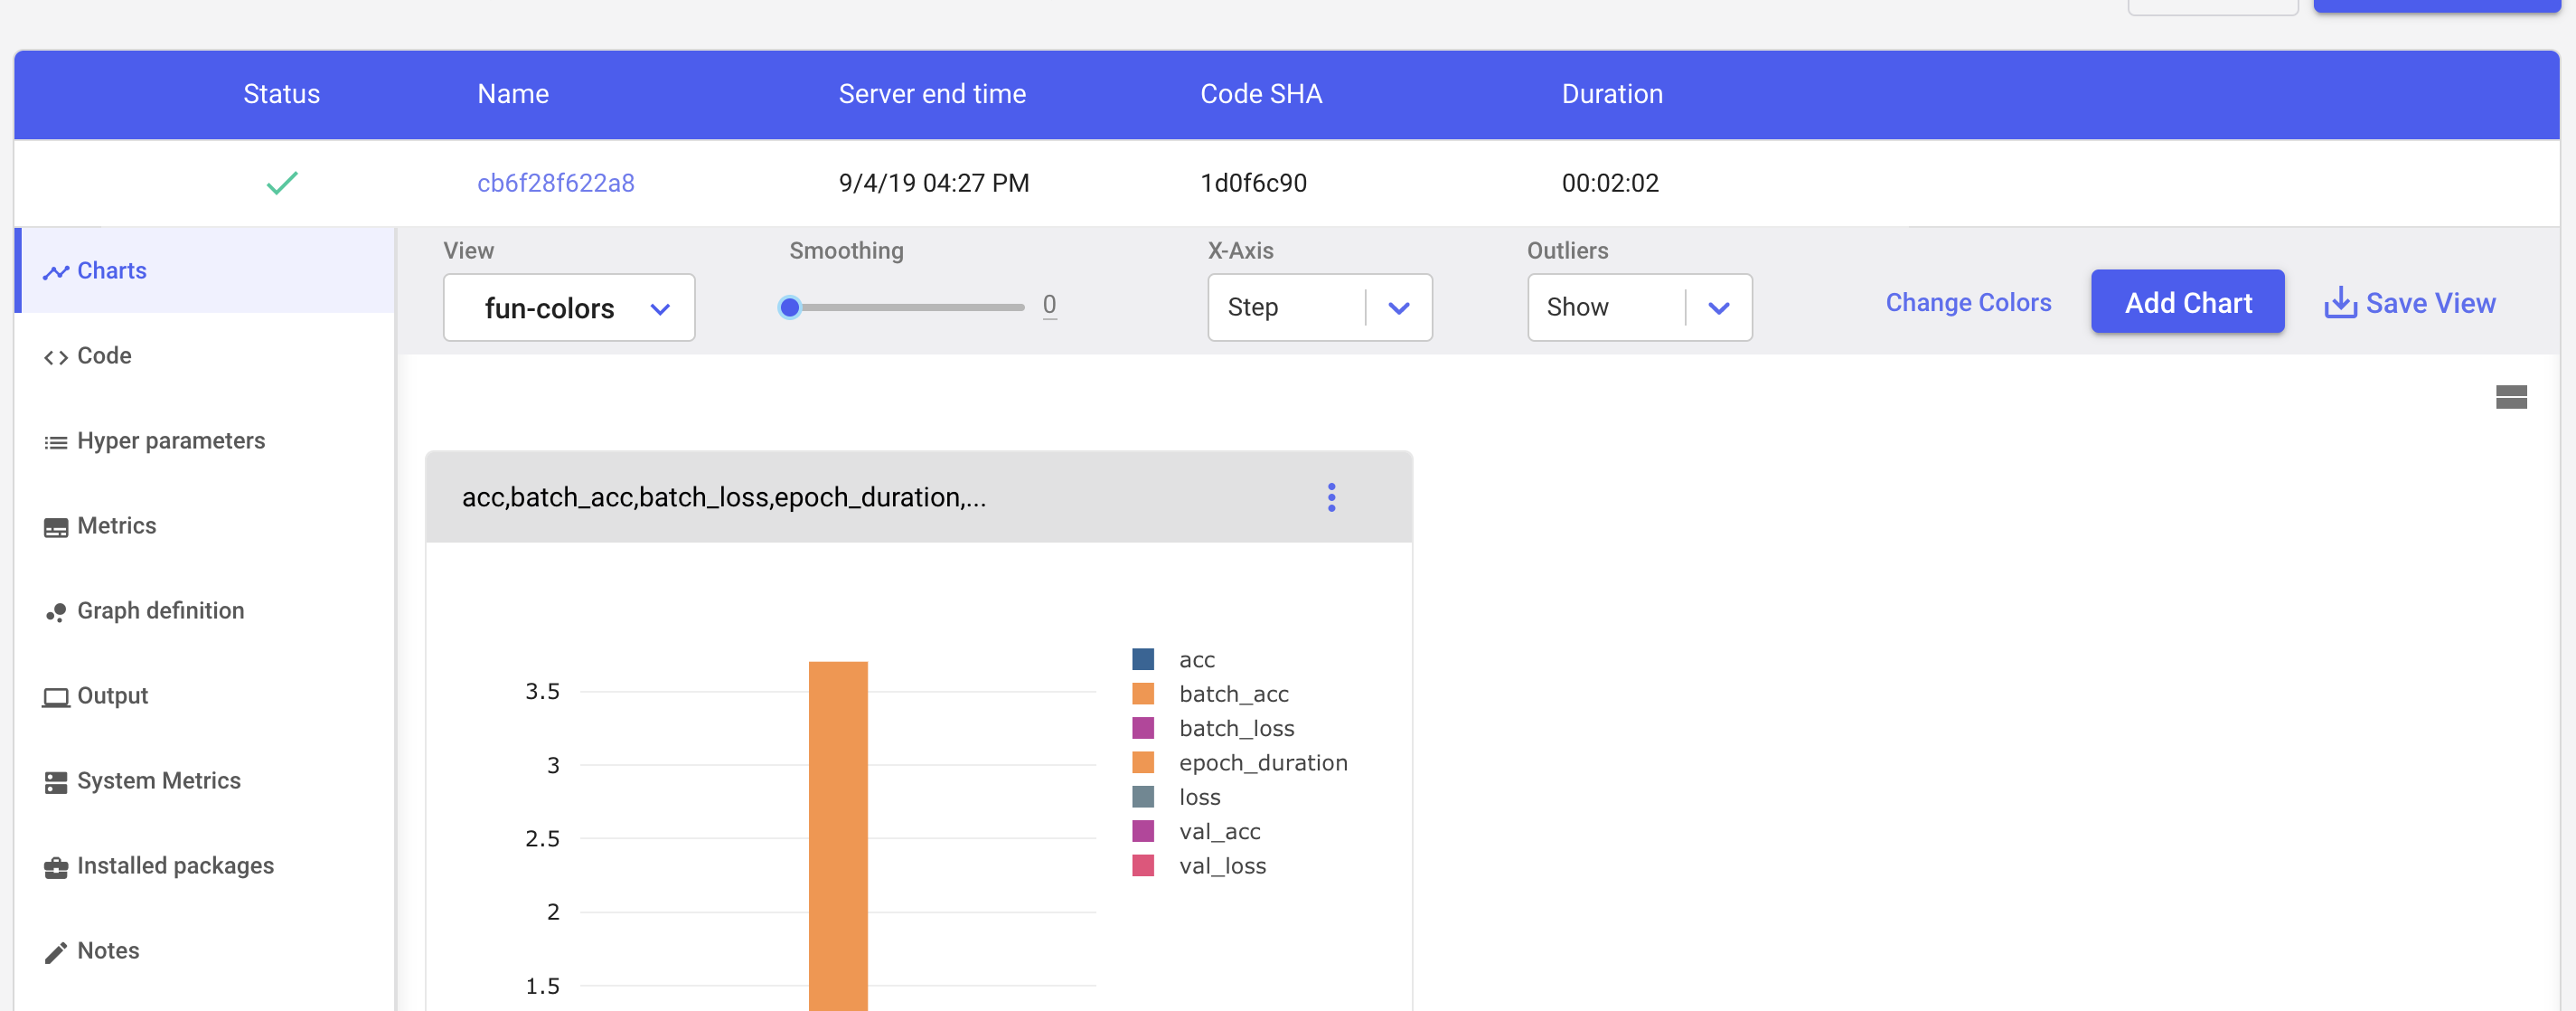Open the Metrics section
Image resolution: width=2576 pixels, height=1011 pixels.
click(x=205, y=526)
